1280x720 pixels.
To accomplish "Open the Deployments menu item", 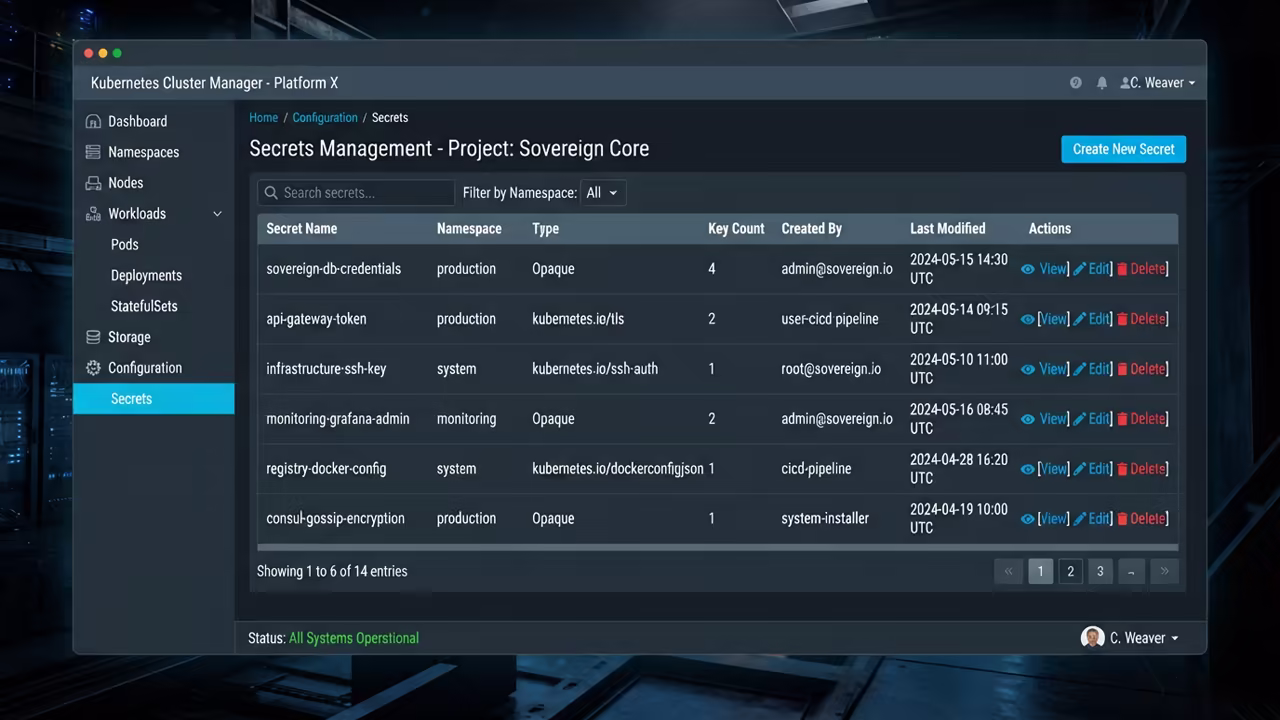I will point(146,275).
